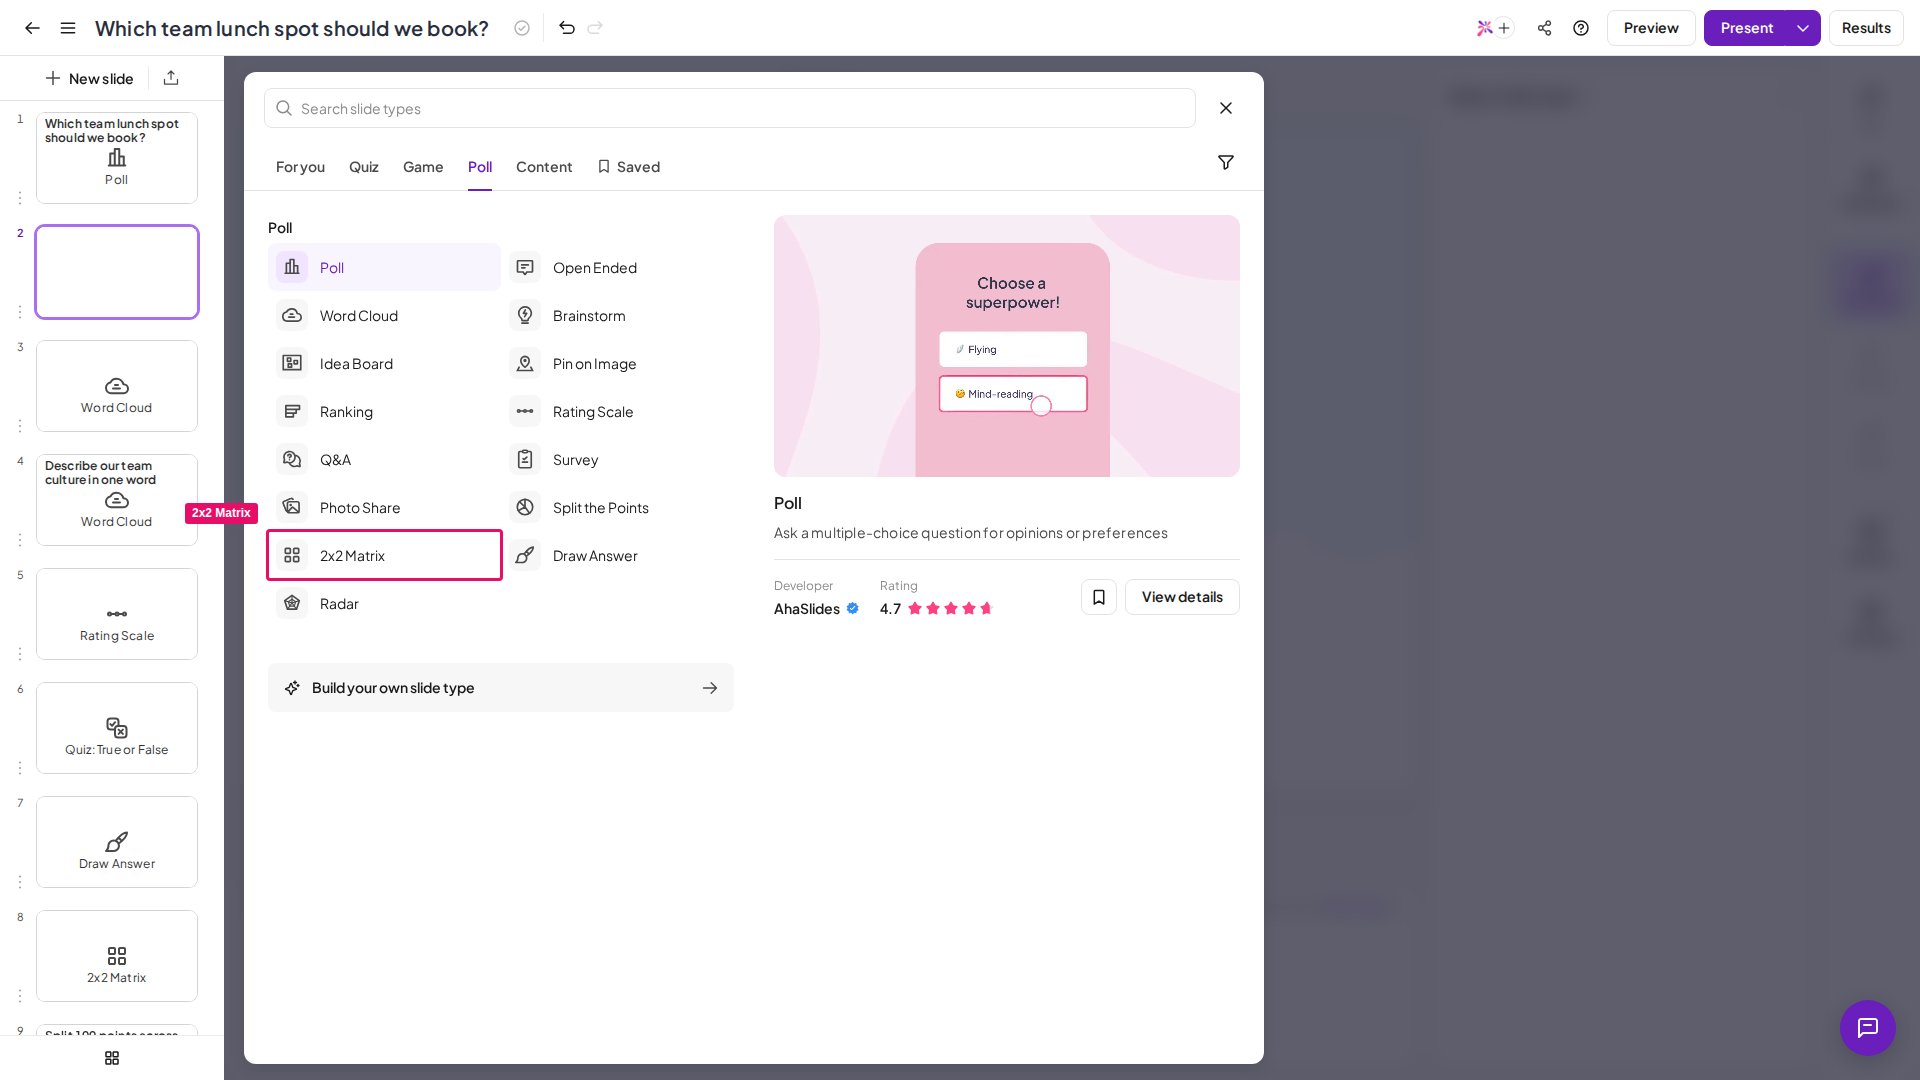Open the chat support bubble
This screenshot has height=1080, width=1920.
[x=1868, y=1028]
